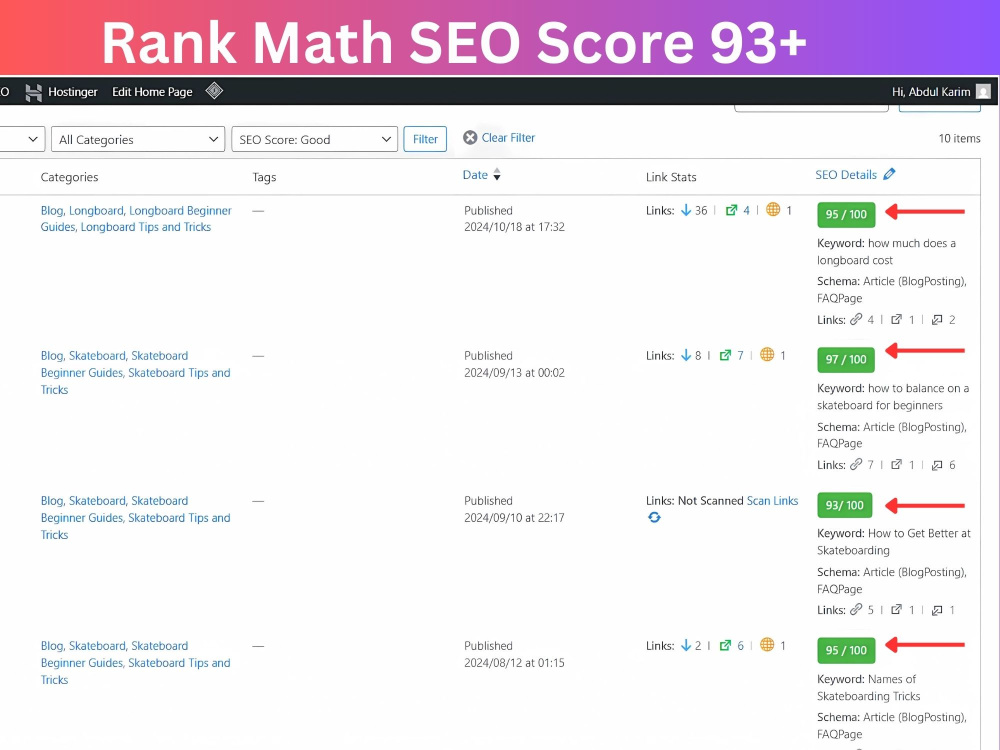Screen dimensions: 1000x750
Task: Click the globe icon in the 2024/08/12 row
Action: [767, 645]
